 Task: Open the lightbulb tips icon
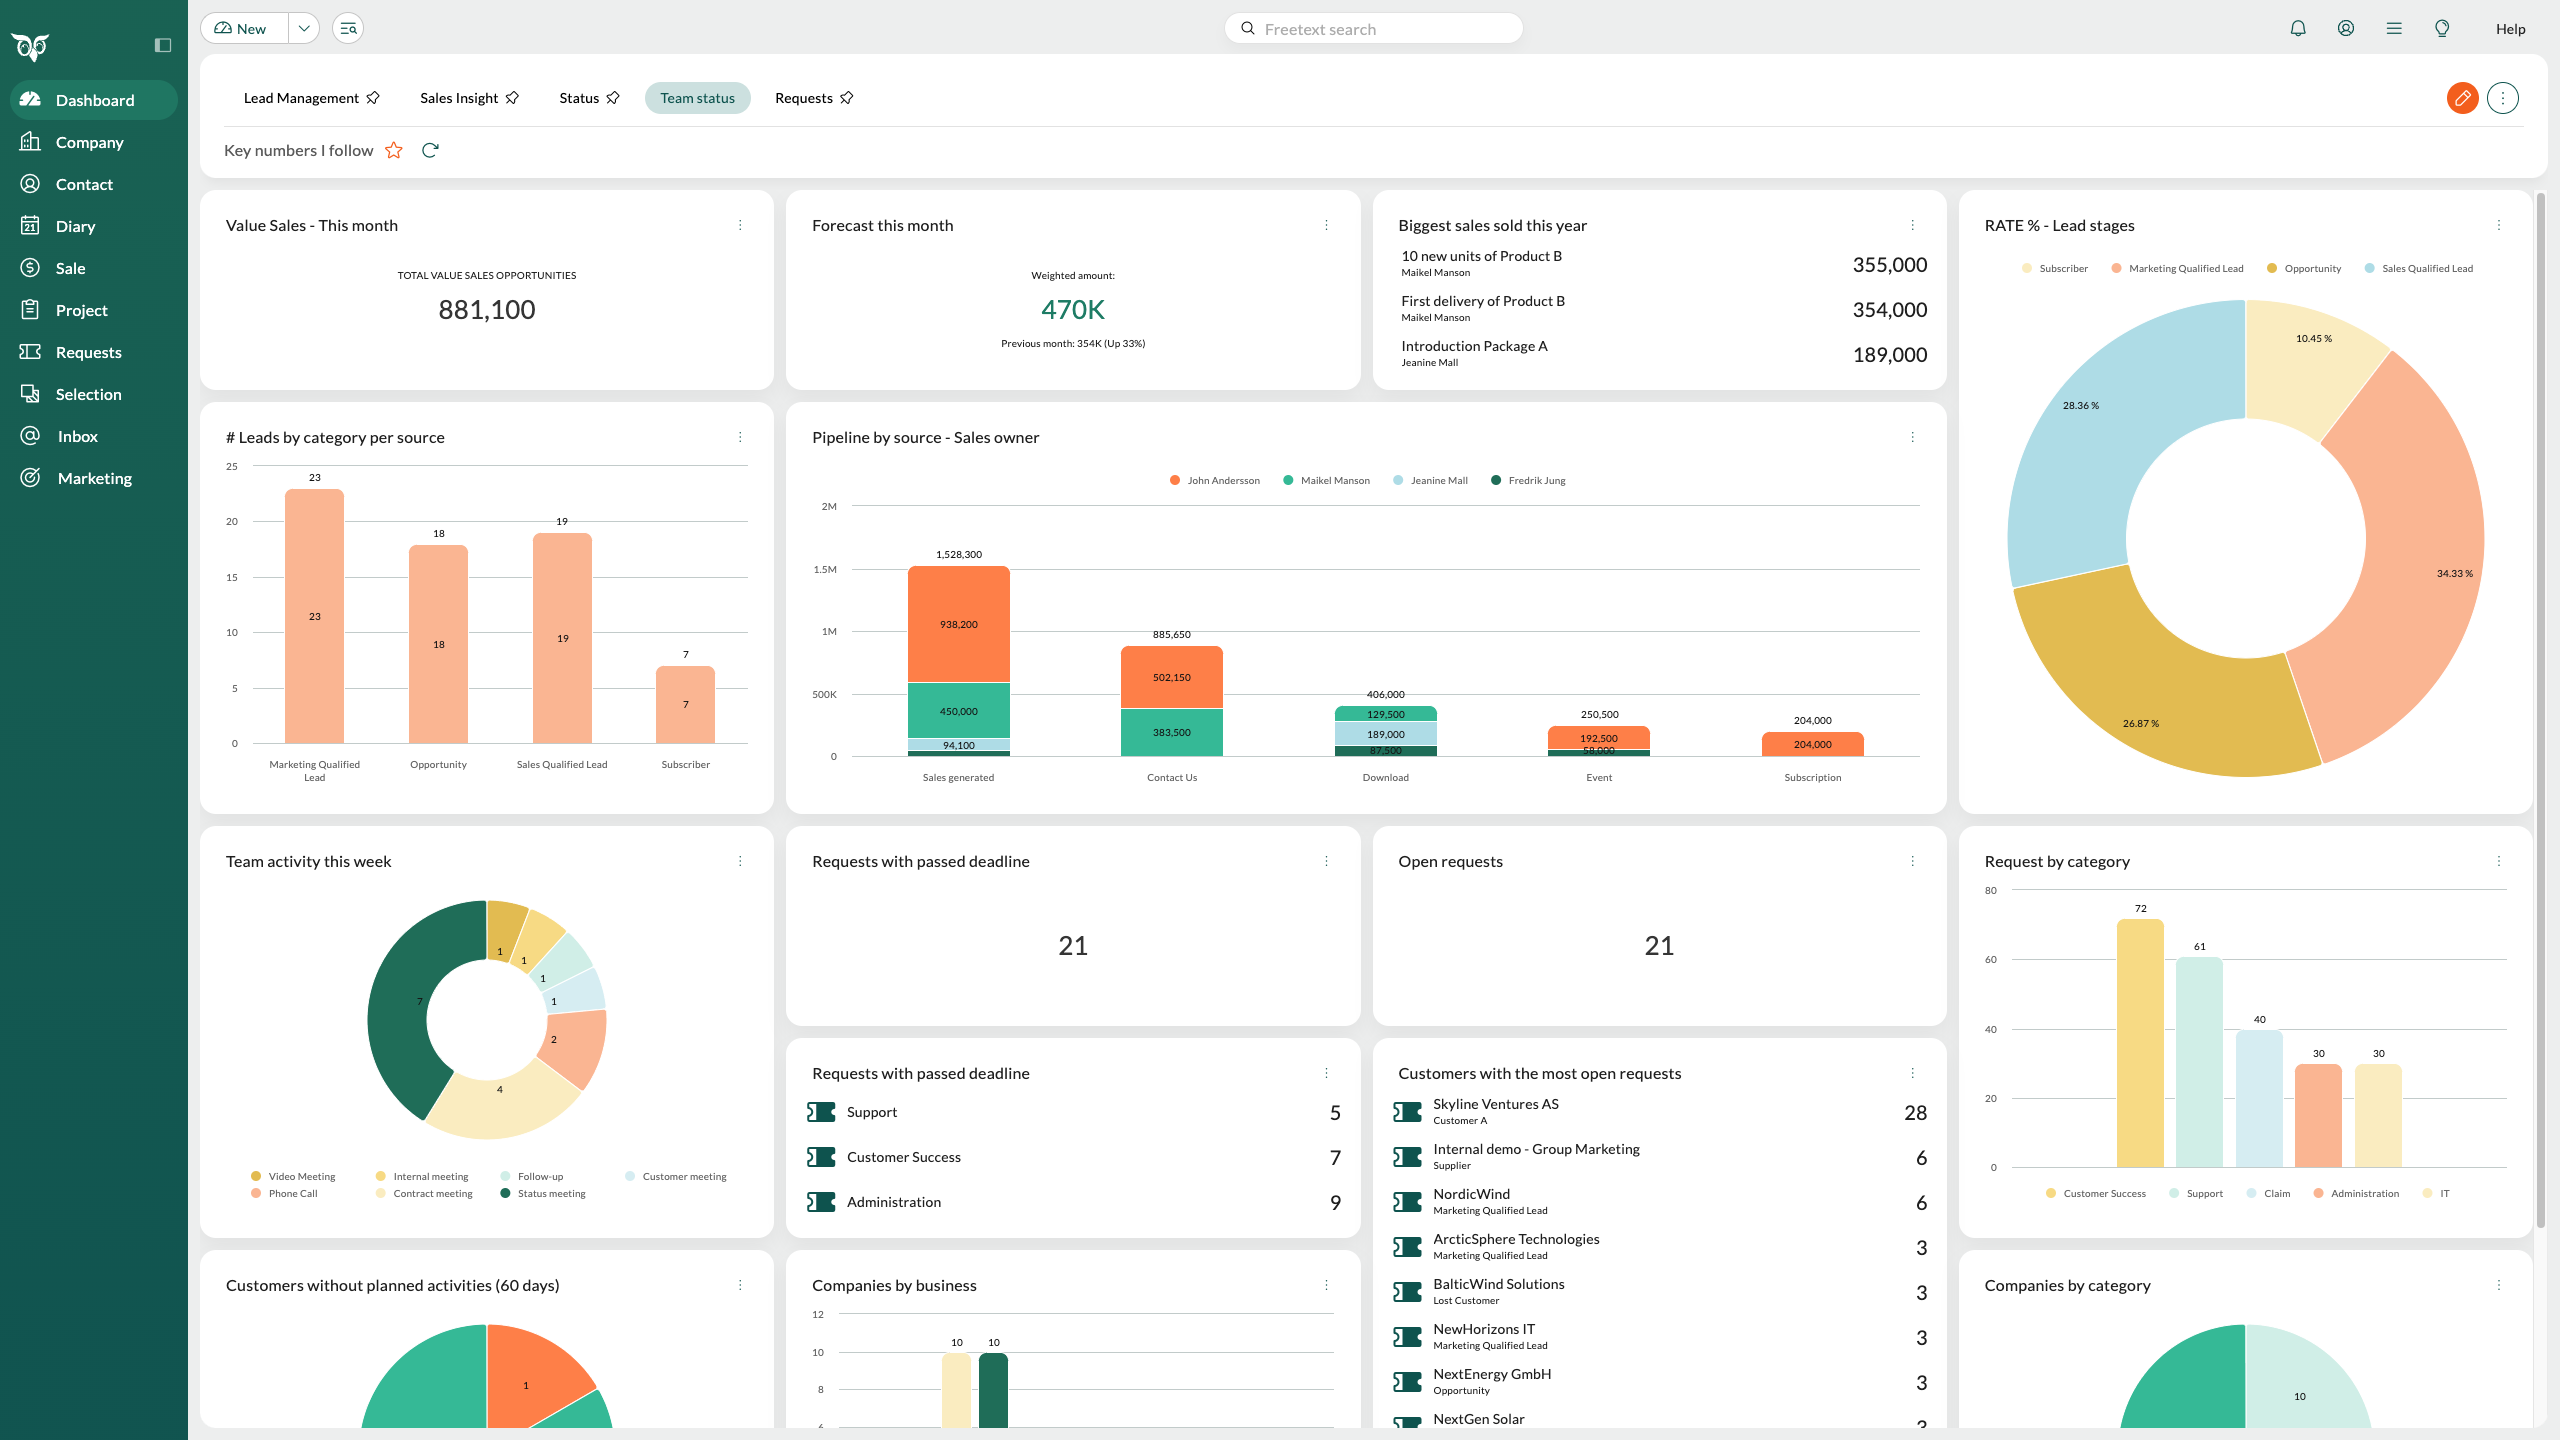pos(2442,29)
